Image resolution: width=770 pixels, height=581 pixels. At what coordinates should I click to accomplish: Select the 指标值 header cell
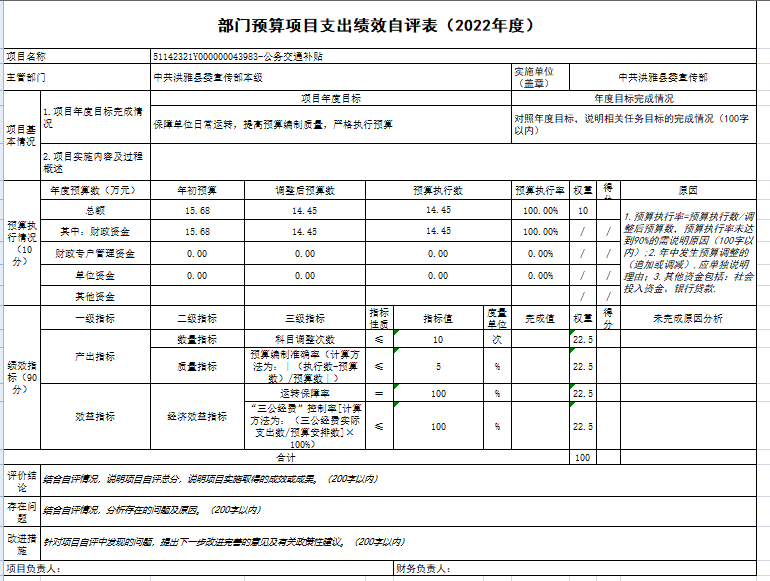click(x=439, y=318)
